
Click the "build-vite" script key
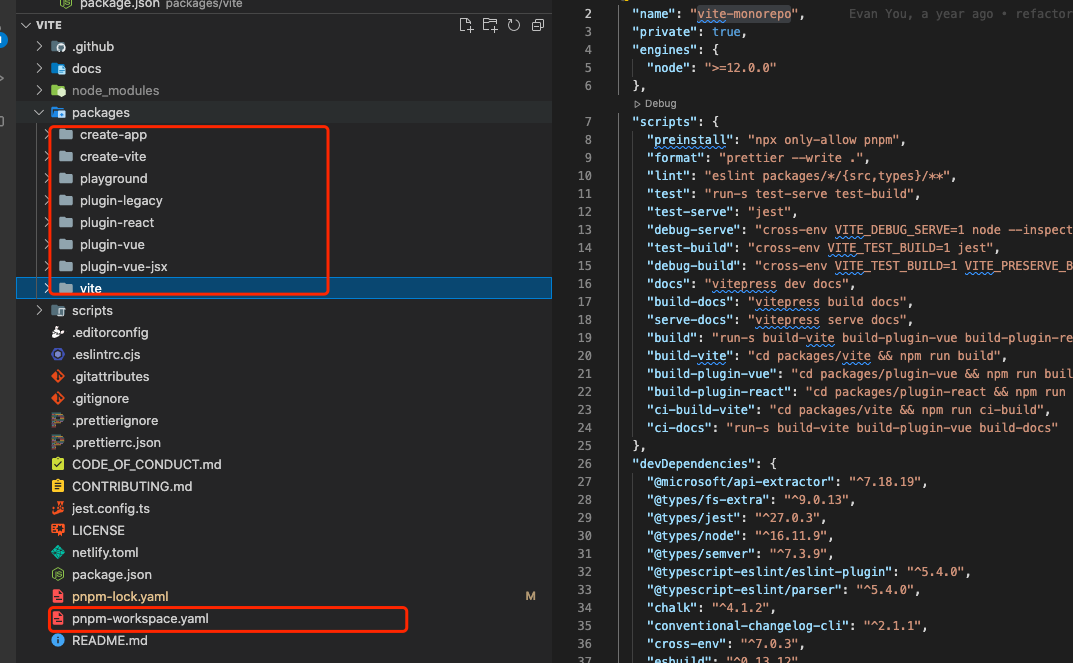[x=690, y=356]
